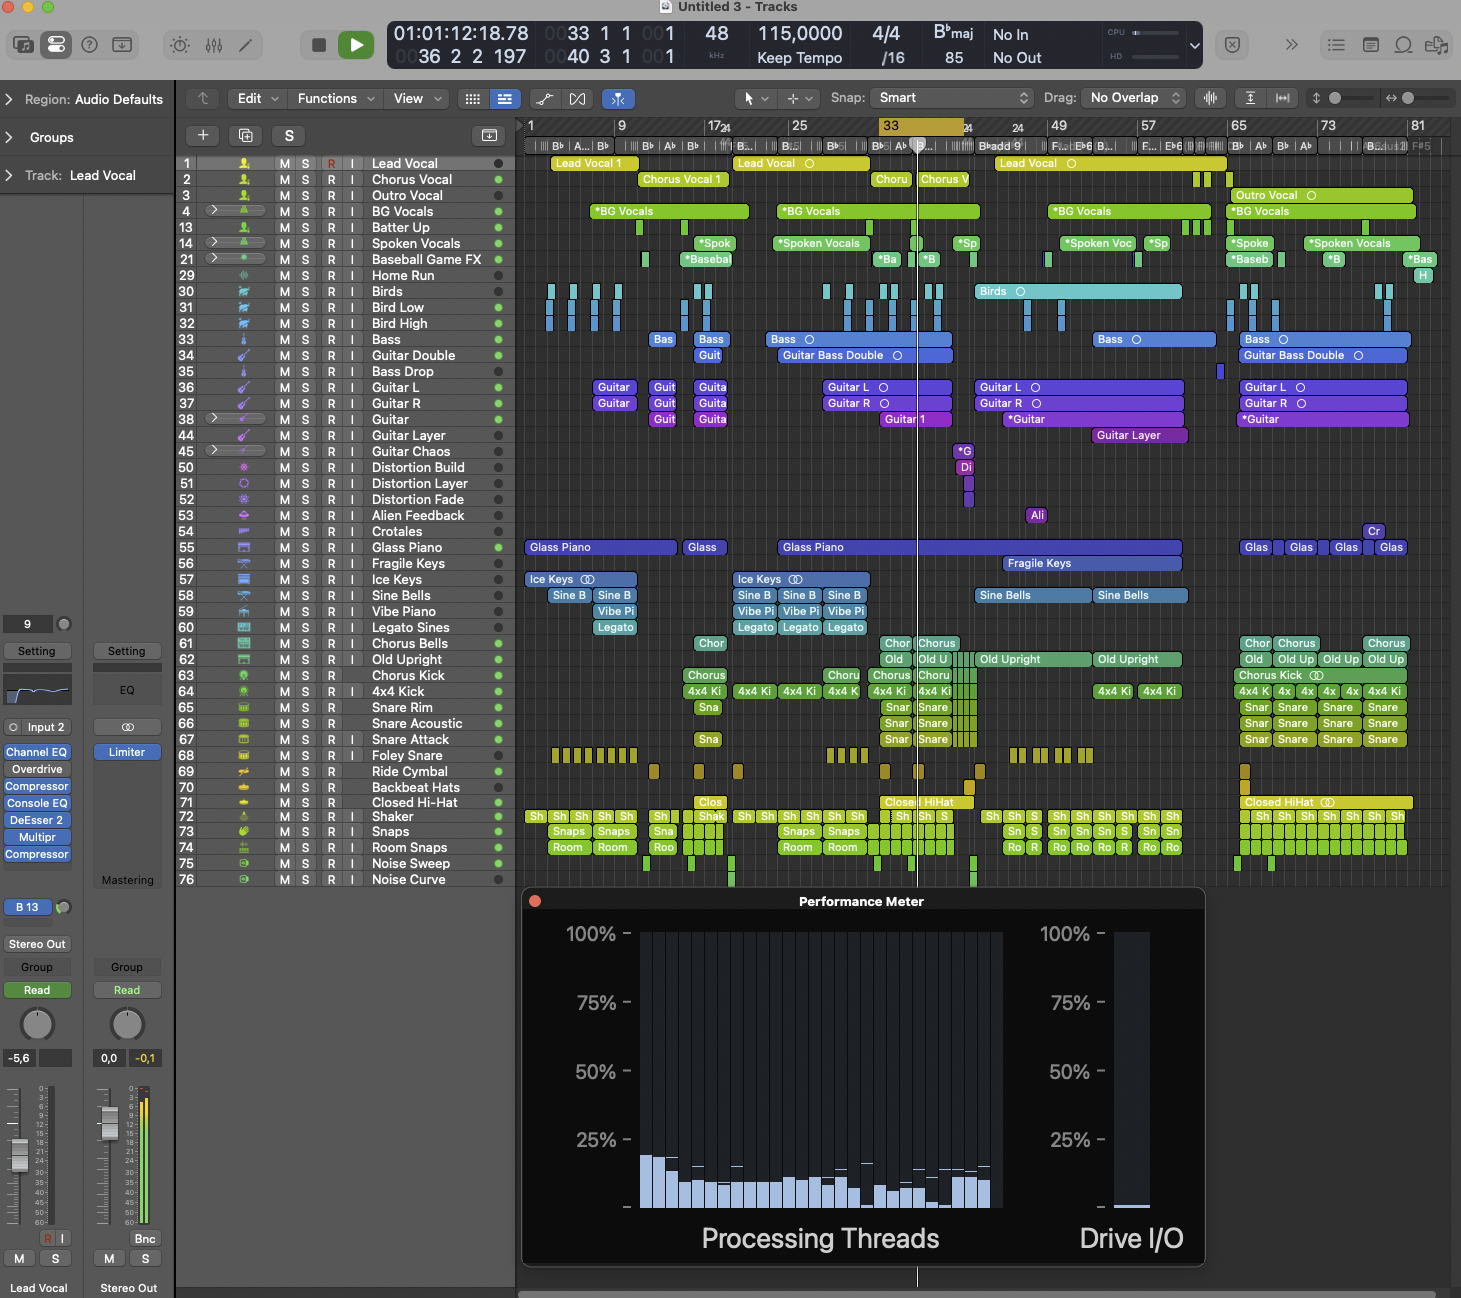Solo the Chorus Vocal track
The height and width of the screenshot is (1298, 1461).
pyautogui.click(x=306, y=180)
